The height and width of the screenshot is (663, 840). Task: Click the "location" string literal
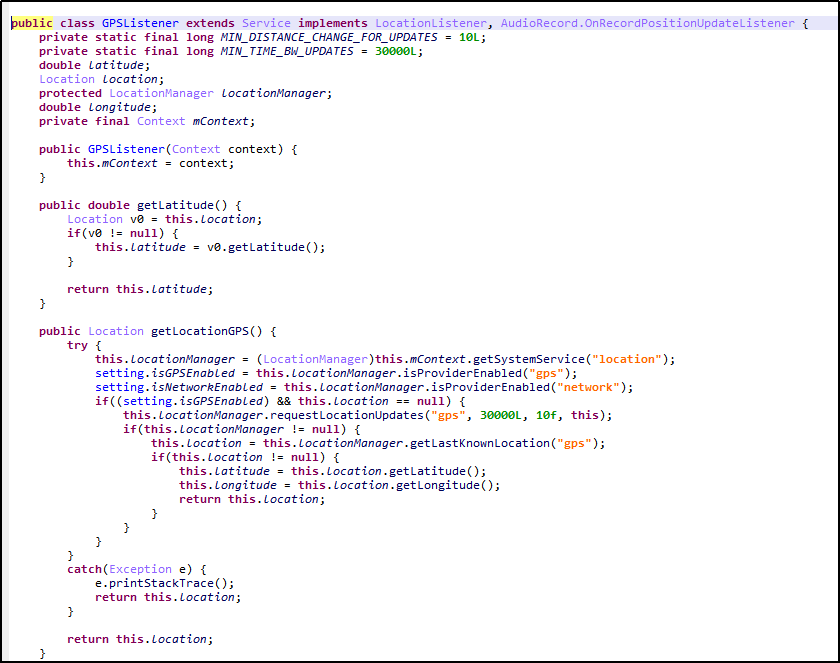click(x=634, y=359)
